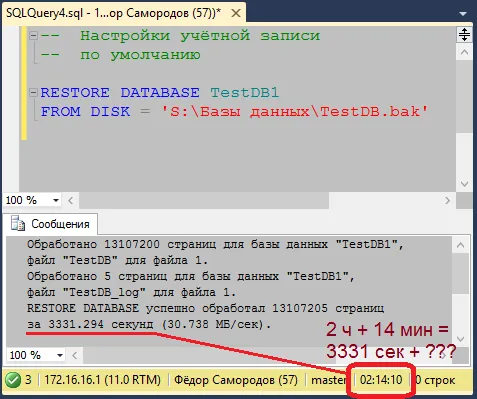
Task: Open the messages zoom 100 % dropdown
Action: click(x=60, y=355)
